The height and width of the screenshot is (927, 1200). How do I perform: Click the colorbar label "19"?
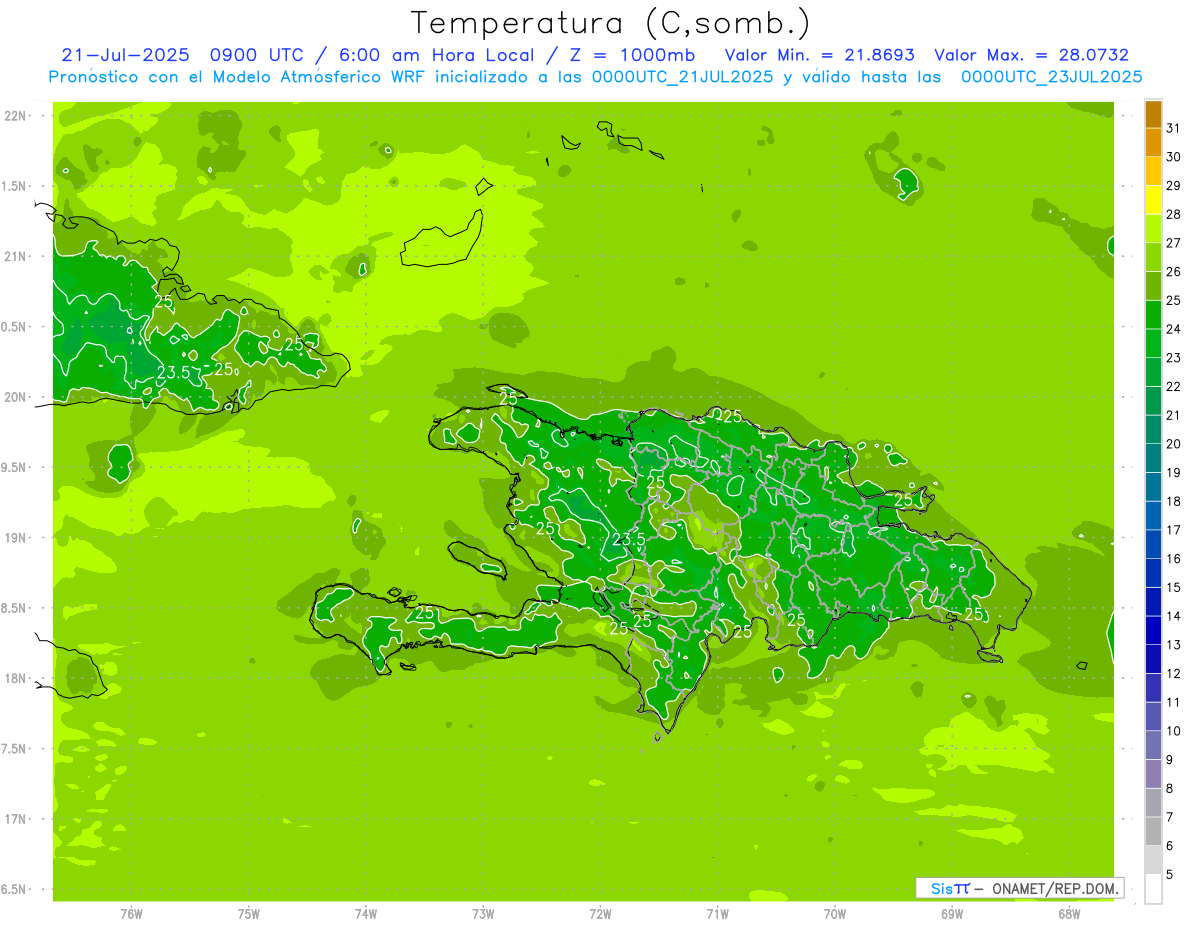[1174, 472]
